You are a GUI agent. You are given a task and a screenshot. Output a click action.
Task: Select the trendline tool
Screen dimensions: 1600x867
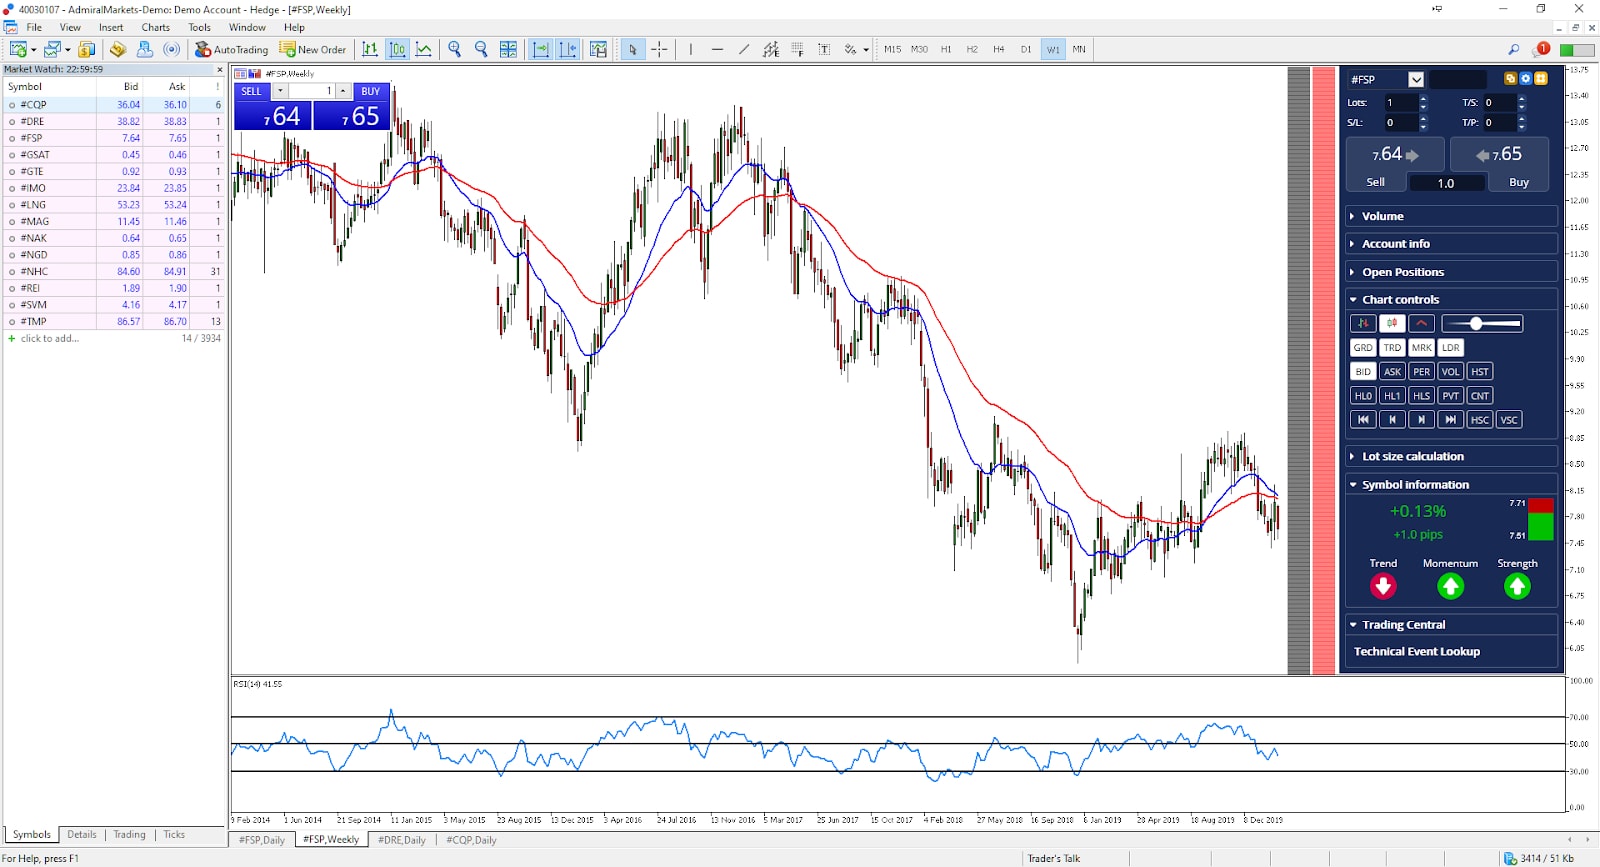(x=744, y=49)
